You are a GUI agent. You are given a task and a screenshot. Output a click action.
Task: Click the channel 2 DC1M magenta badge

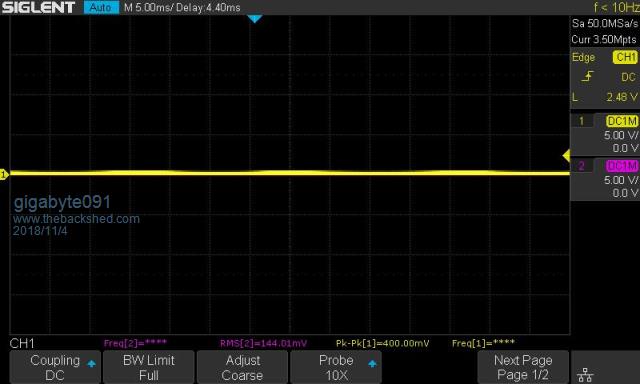(622, 166)
